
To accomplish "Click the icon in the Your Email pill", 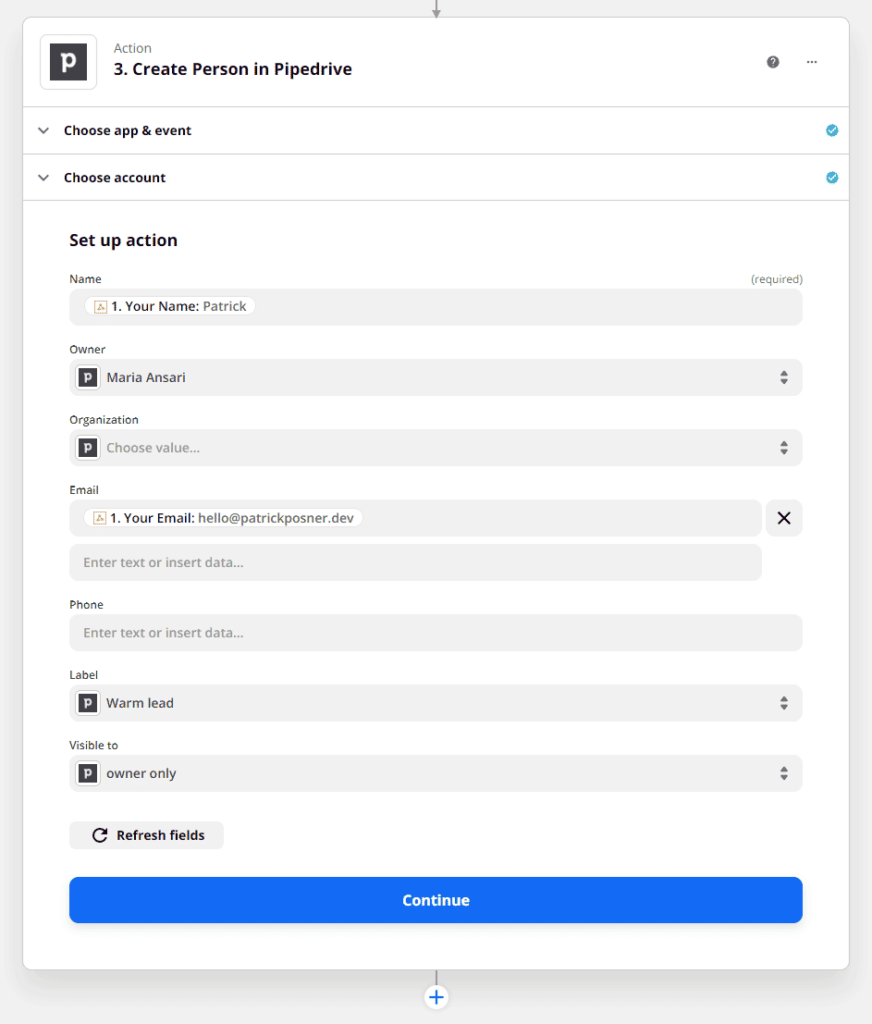I will (x=99, y=519).
